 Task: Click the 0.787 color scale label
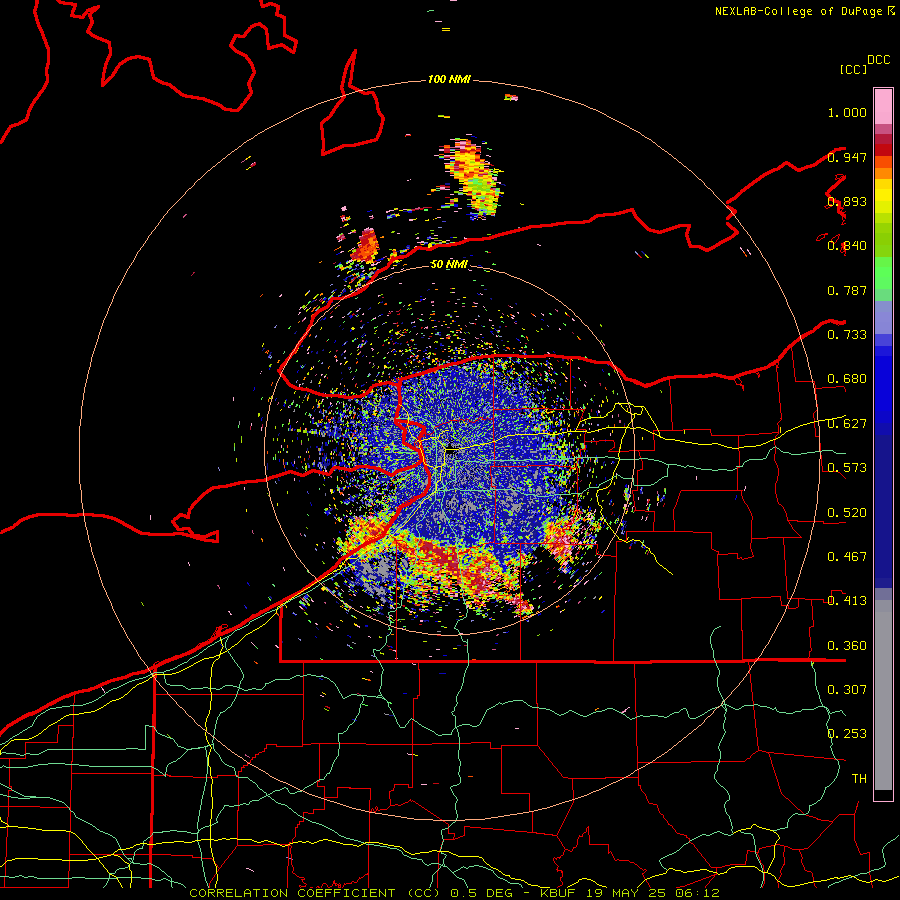click(x=847, y=290)
